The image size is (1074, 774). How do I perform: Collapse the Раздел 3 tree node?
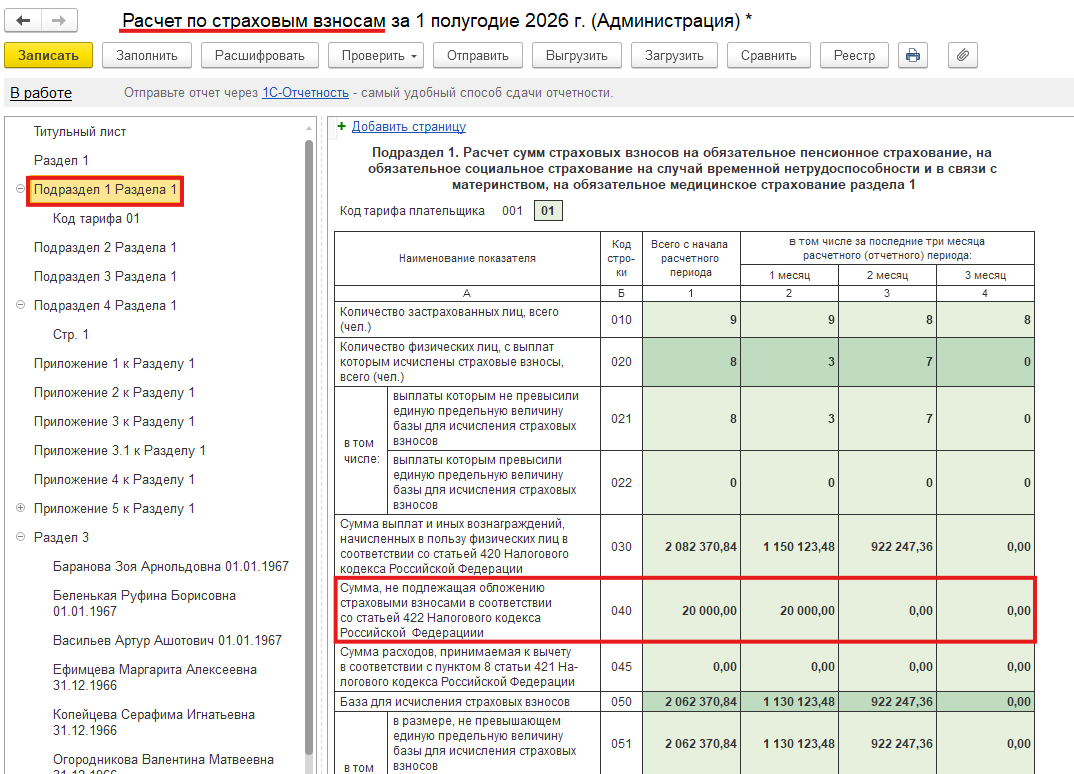pyautogui.click(x=21, y=537)
